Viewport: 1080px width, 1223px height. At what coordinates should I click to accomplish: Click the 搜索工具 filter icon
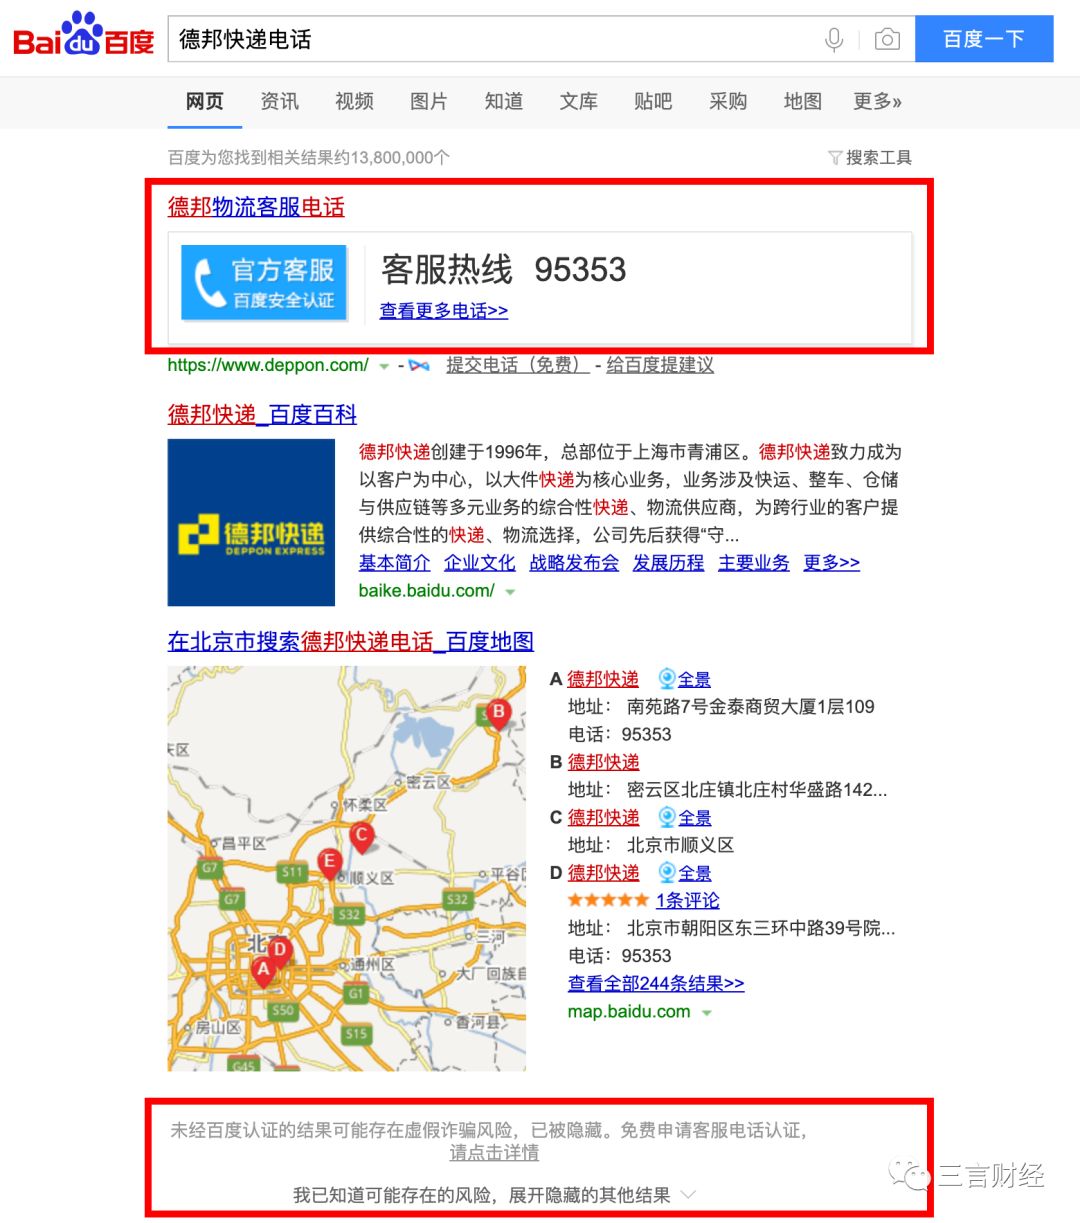point(835,158)
